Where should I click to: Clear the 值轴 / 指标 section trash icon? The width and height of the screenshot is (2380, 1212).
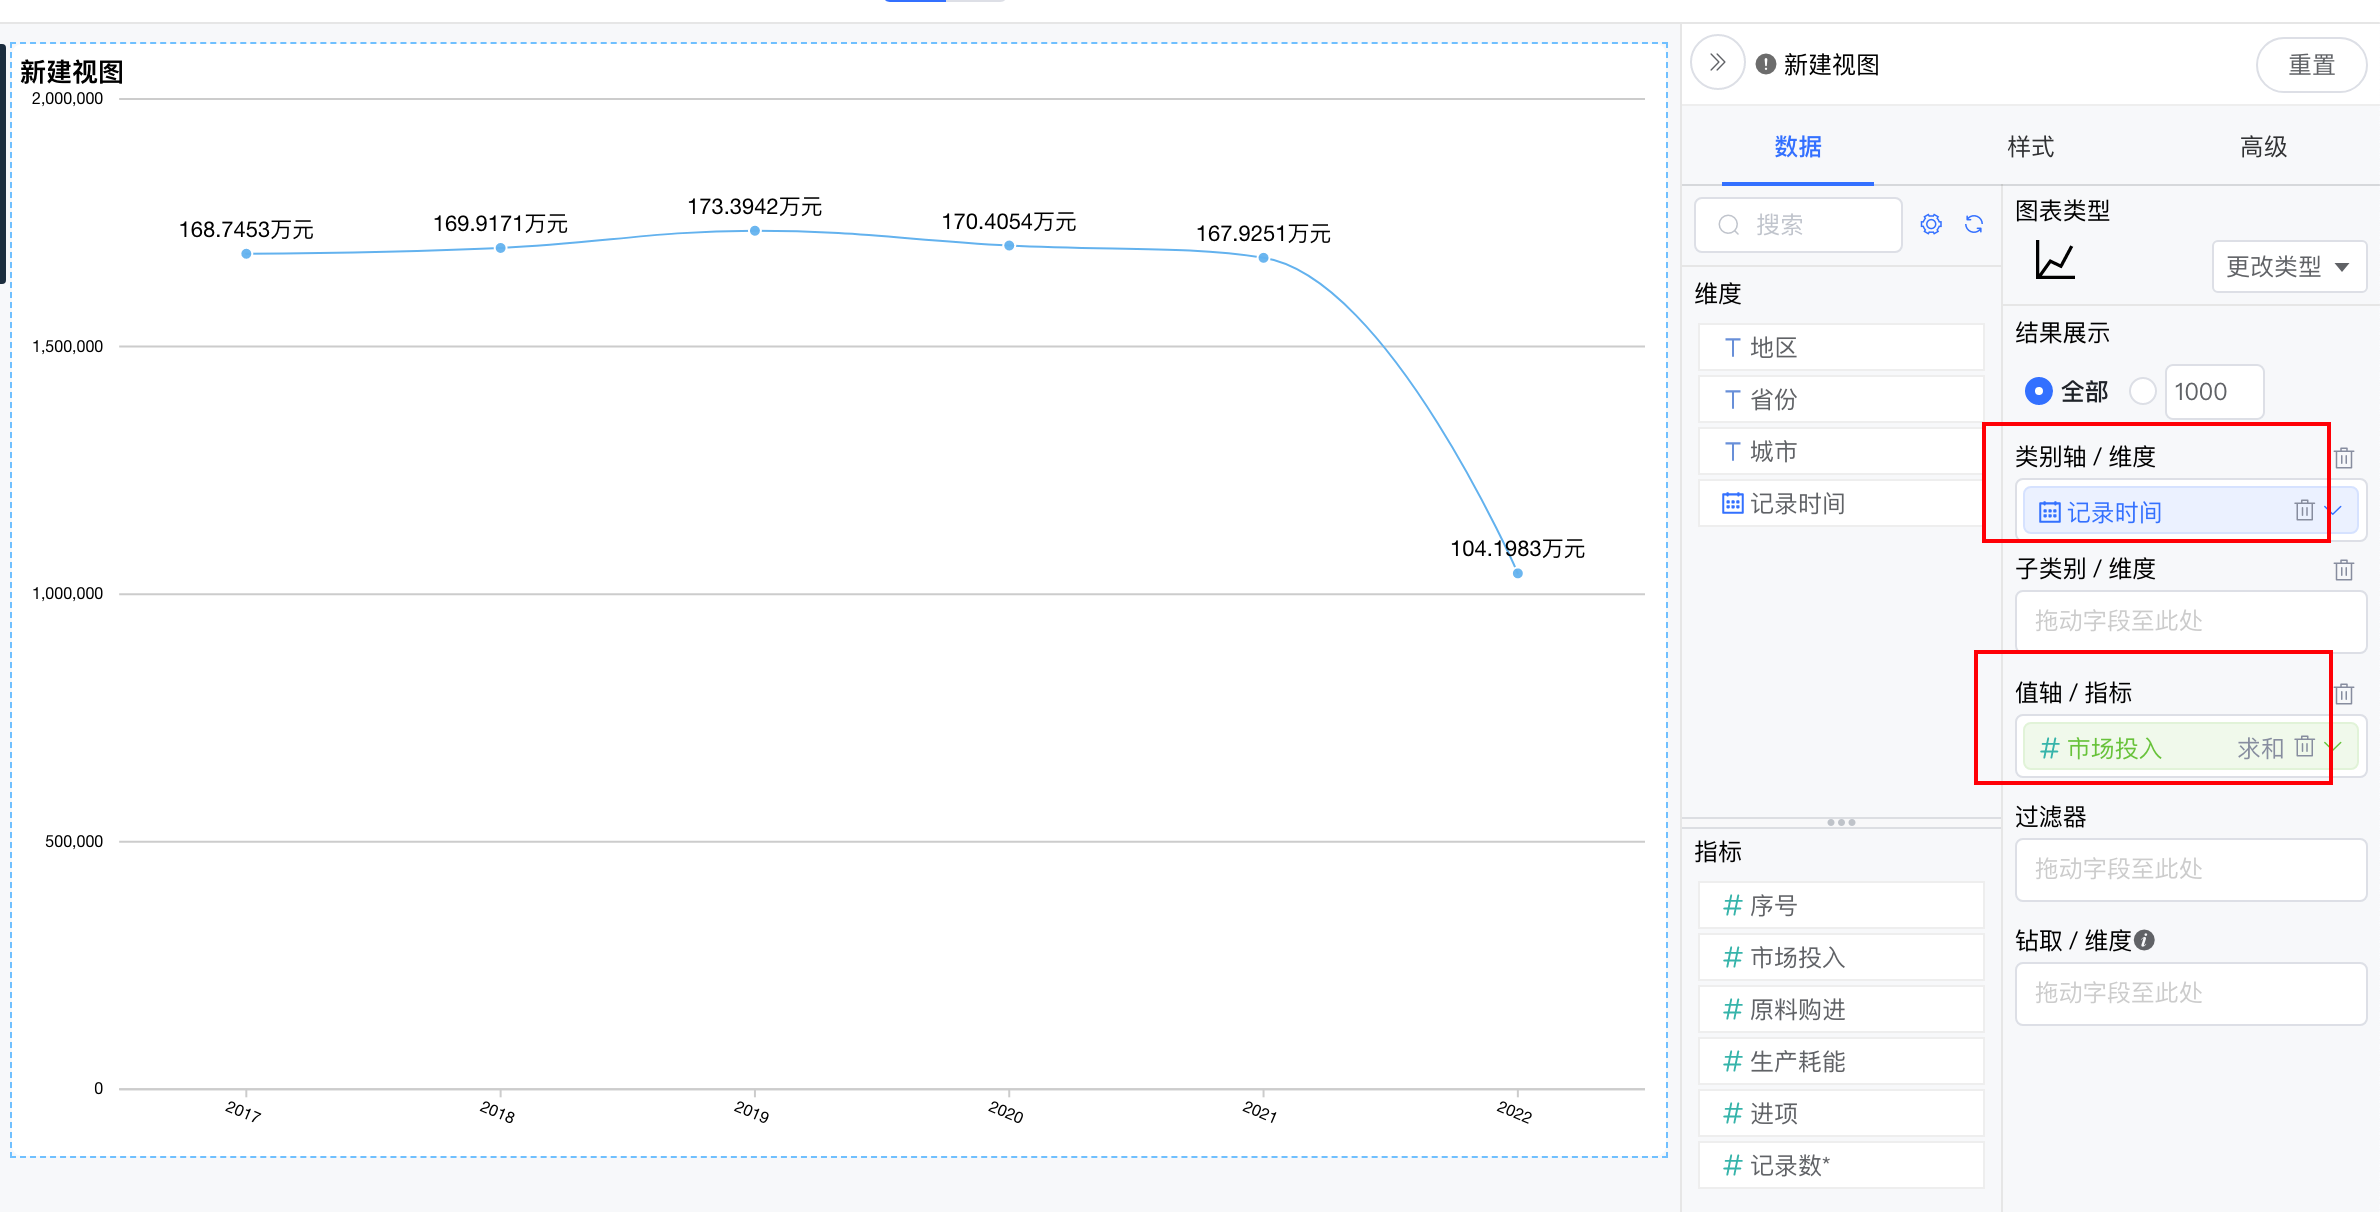[x=2344, y=693]
